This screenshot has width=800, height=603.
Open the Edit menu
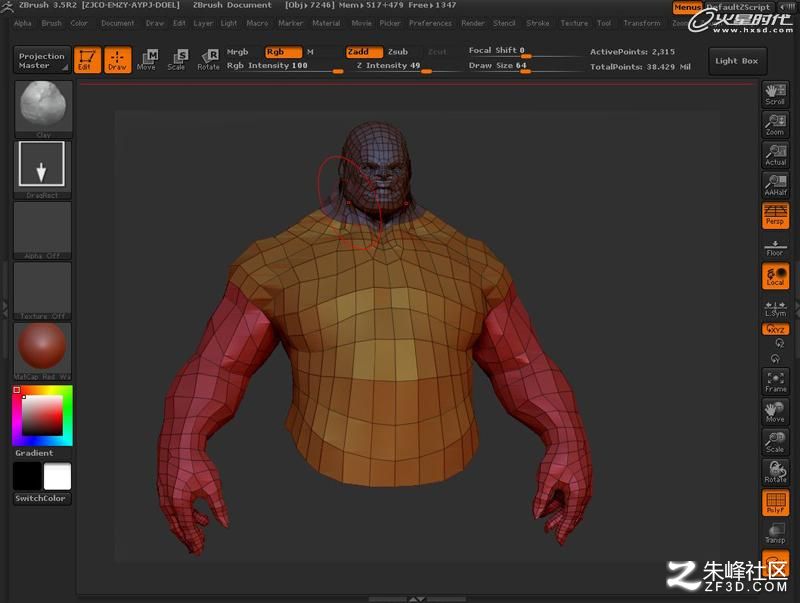pos(179,23)
